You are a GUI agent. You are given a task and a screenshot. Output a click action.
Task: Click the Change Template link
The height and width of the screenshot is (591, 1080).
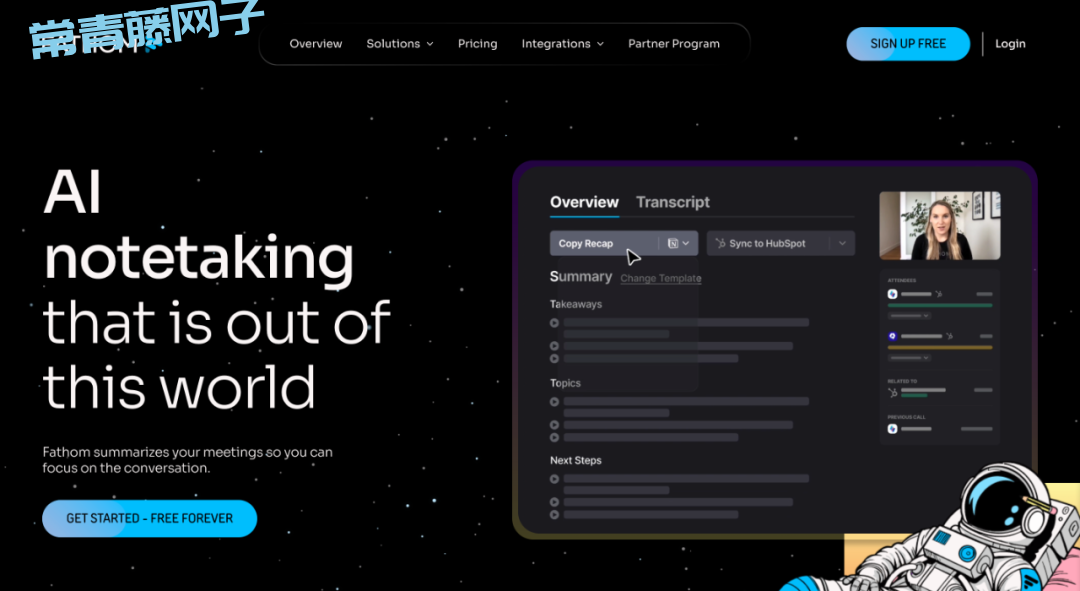(x=660, y=278)
